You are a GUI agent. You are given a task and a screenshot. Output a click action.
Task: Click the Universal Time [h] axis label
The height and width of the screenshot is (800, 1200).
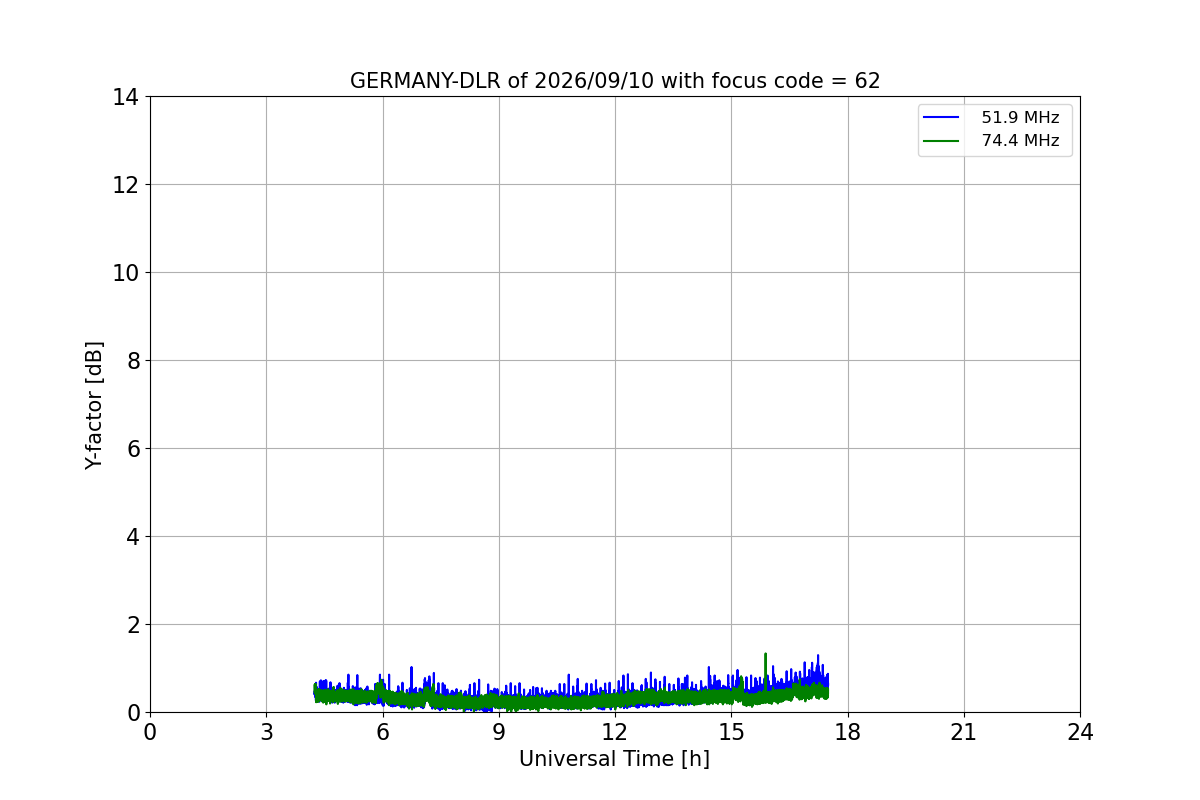(614, 759)
